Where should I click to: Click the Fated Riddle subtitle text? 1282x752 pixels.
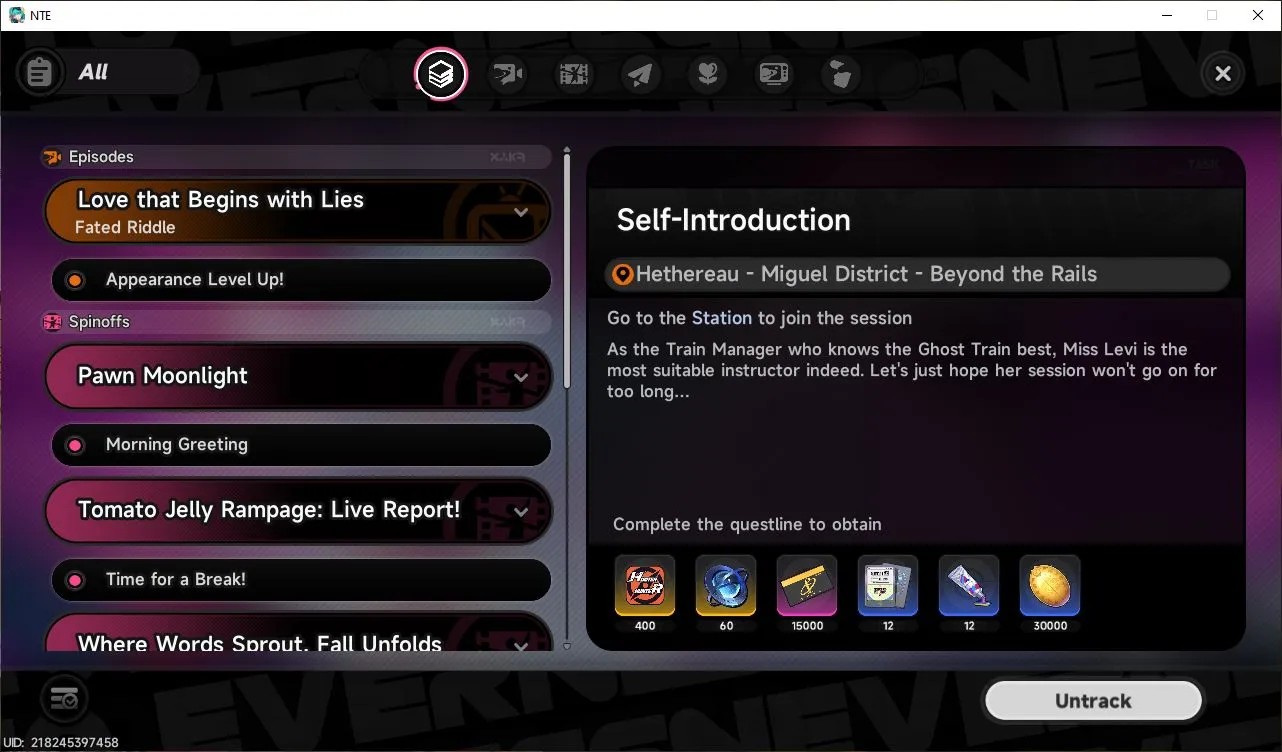[125, 228]
